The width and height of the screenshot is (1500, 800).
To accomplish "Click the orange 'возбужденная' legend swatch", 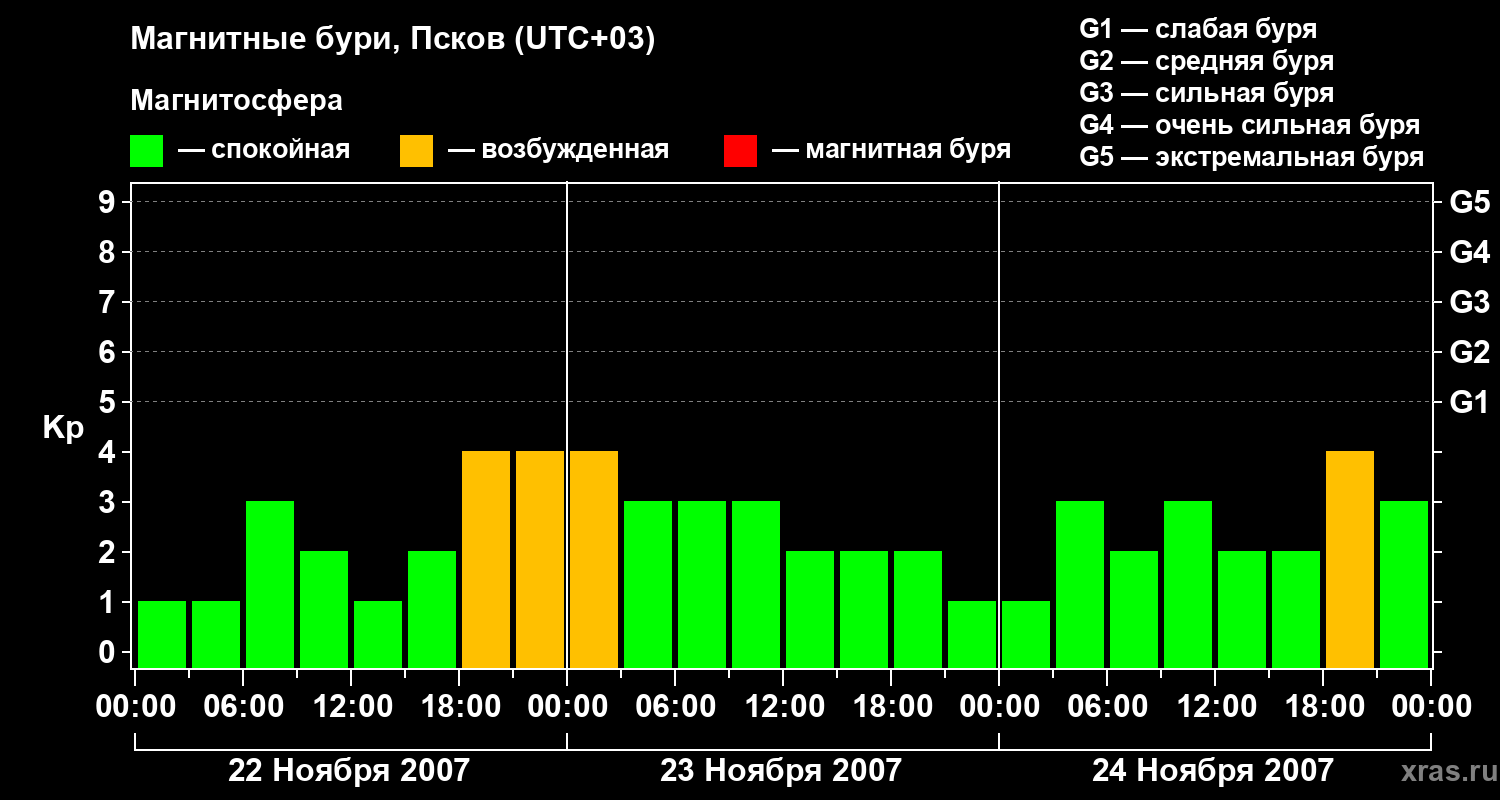I will 416,151.
